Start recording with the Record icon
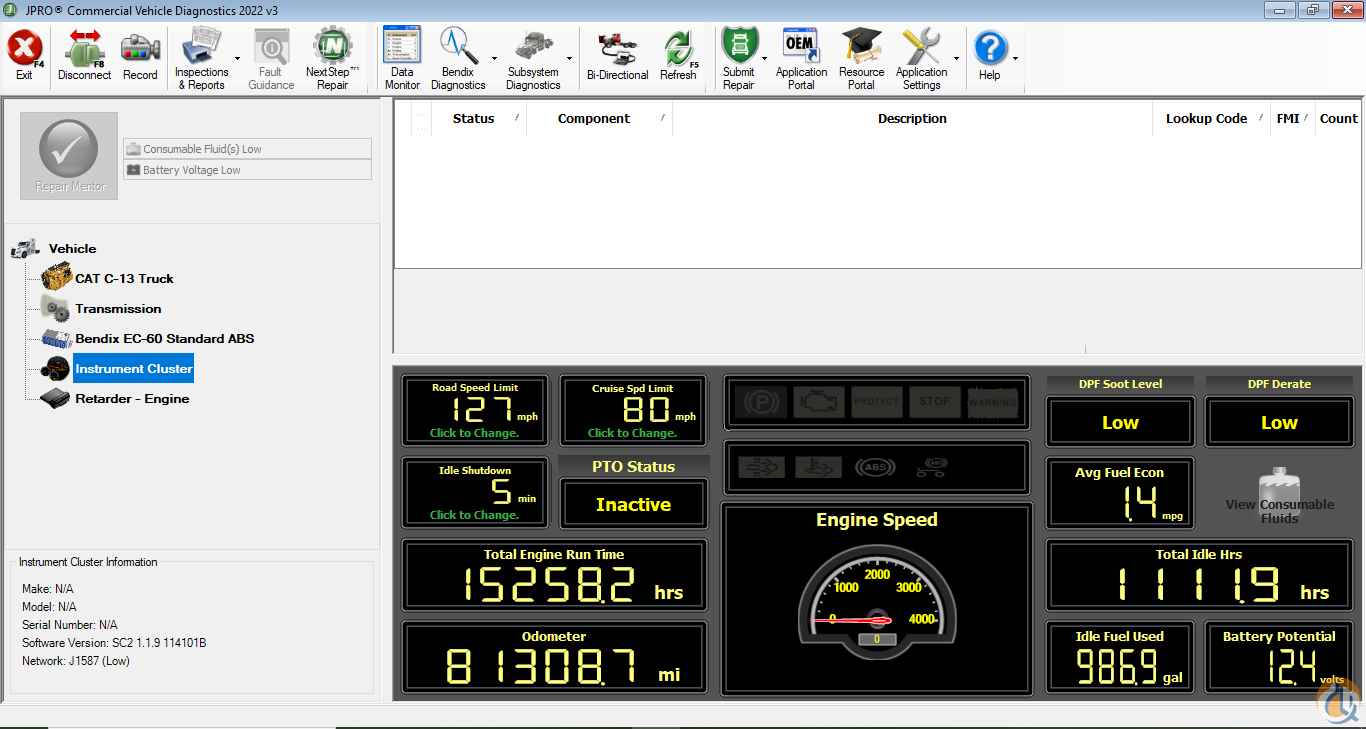The width and height of the screenshot is (1366, 729). click(x=140, y=56)
